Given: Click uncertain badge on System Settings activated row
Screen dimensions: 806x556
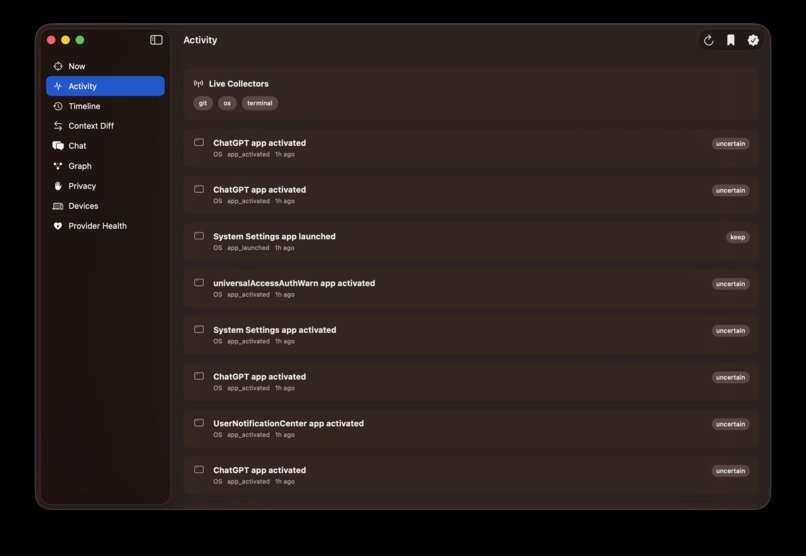Looking at the screenshot, I should pyautogui.click(x=730, y=330).
